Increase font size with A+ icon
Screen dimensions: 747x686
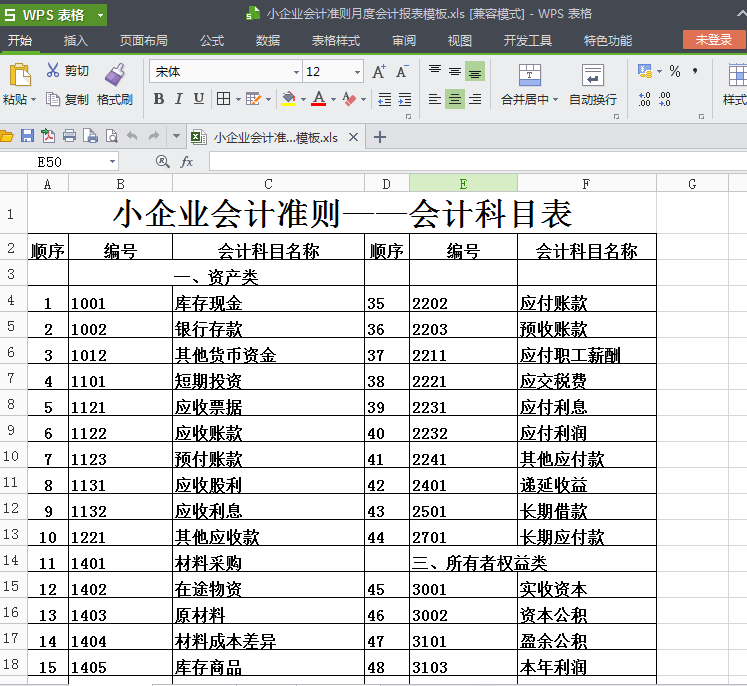379,71
